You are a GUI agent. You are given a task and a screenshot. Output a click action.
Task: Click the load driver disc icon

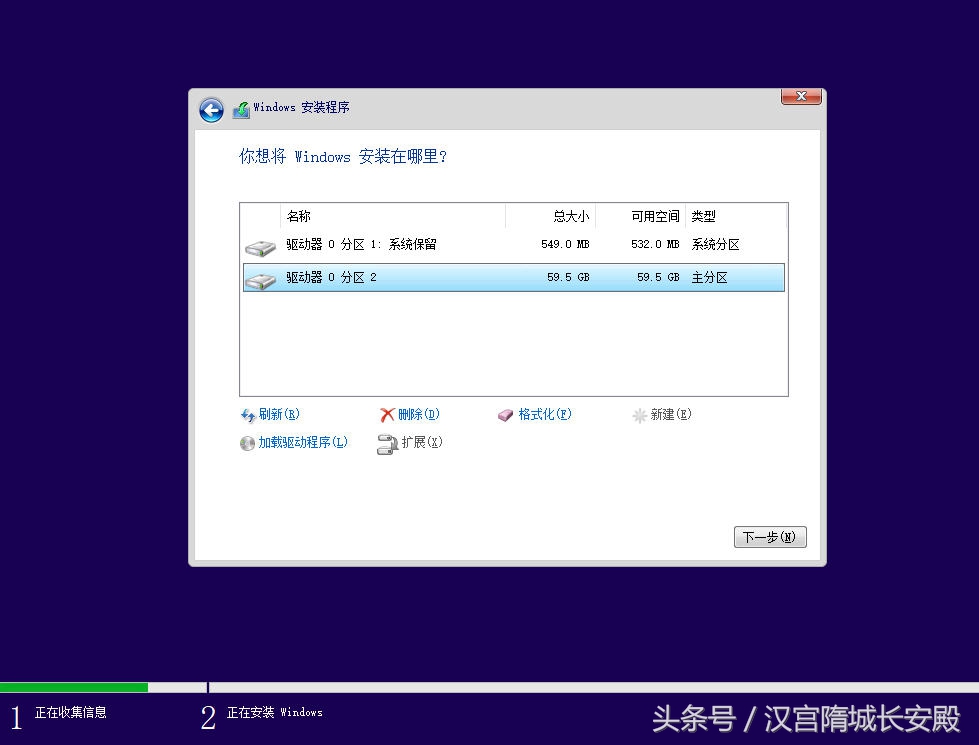click(x=247, y=443)
